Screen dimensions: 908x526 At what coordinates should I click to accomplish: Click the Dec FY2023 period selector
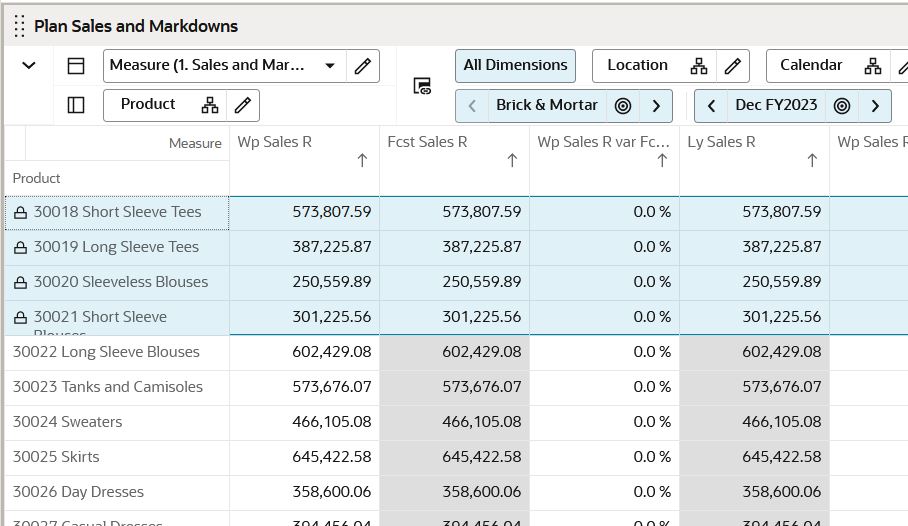pyautogui.click(x=776, y=105)
